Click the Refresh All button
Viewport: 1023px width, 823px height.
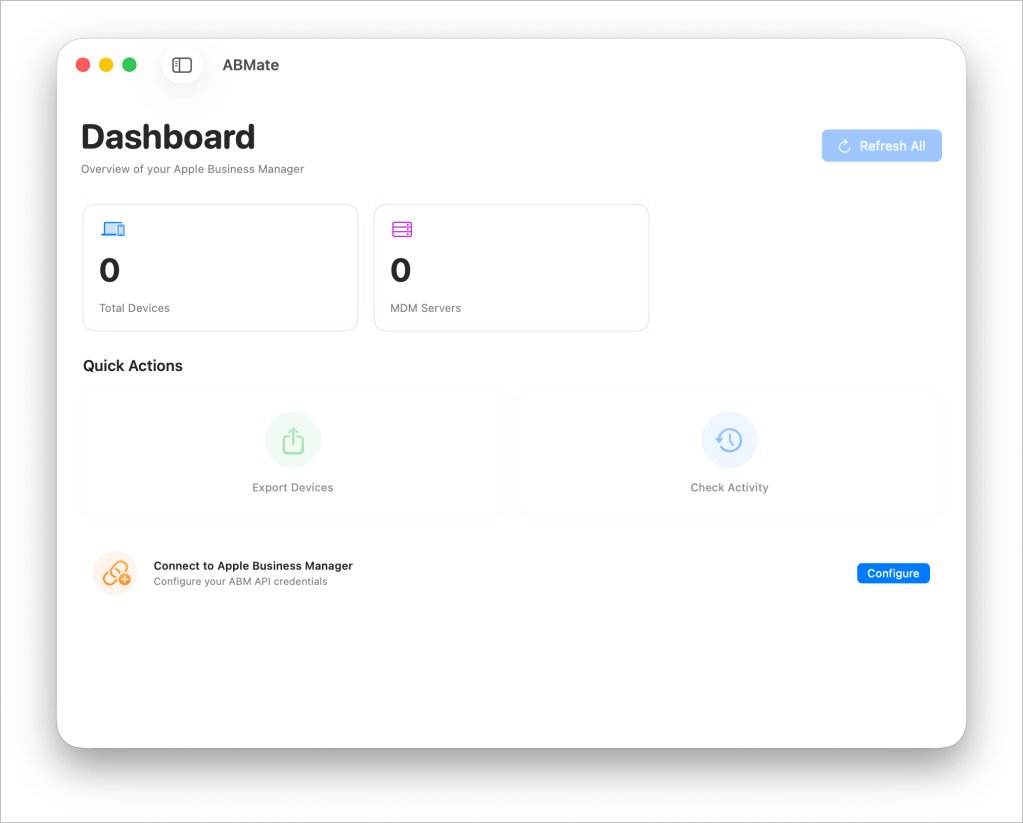click(881, 146)
